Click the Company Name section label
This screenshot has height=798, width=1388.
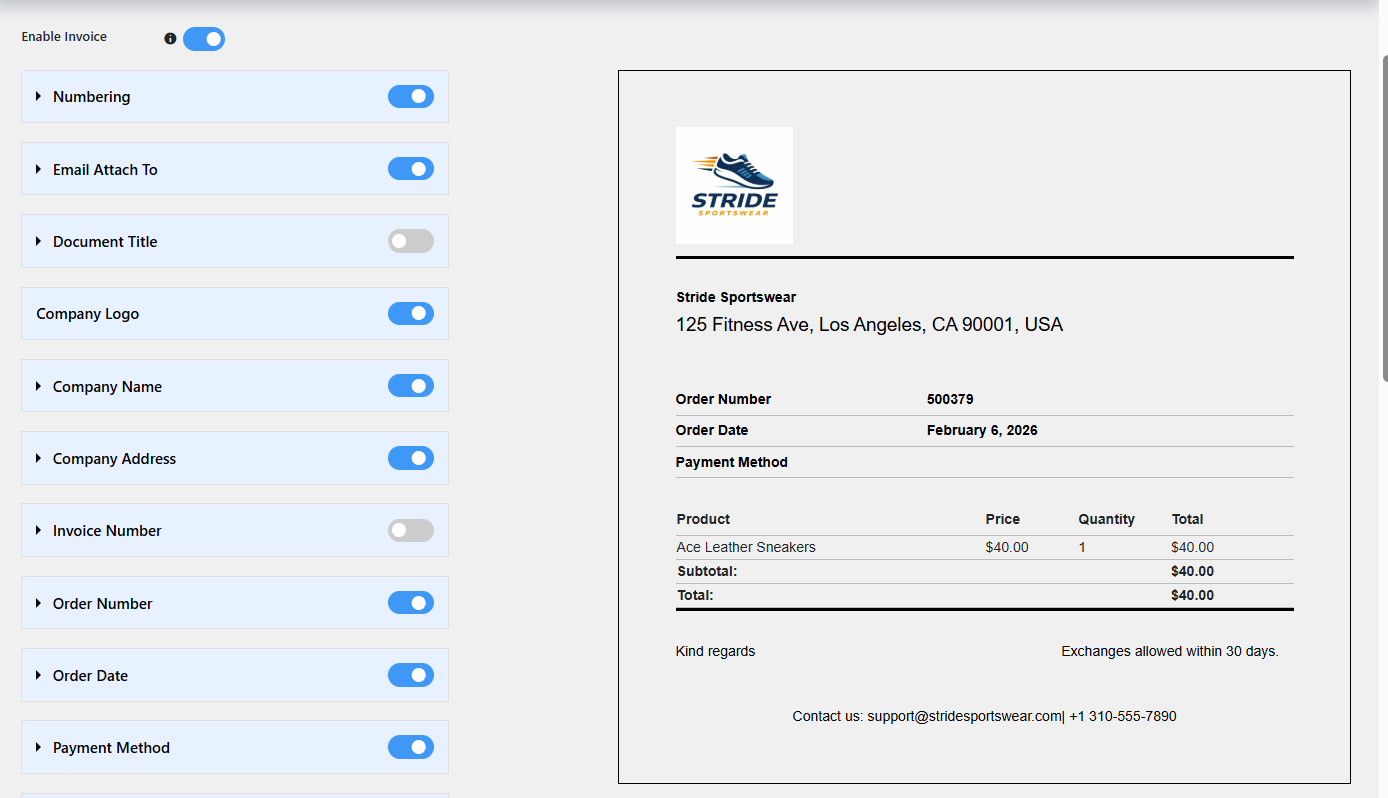coord(107,387)
